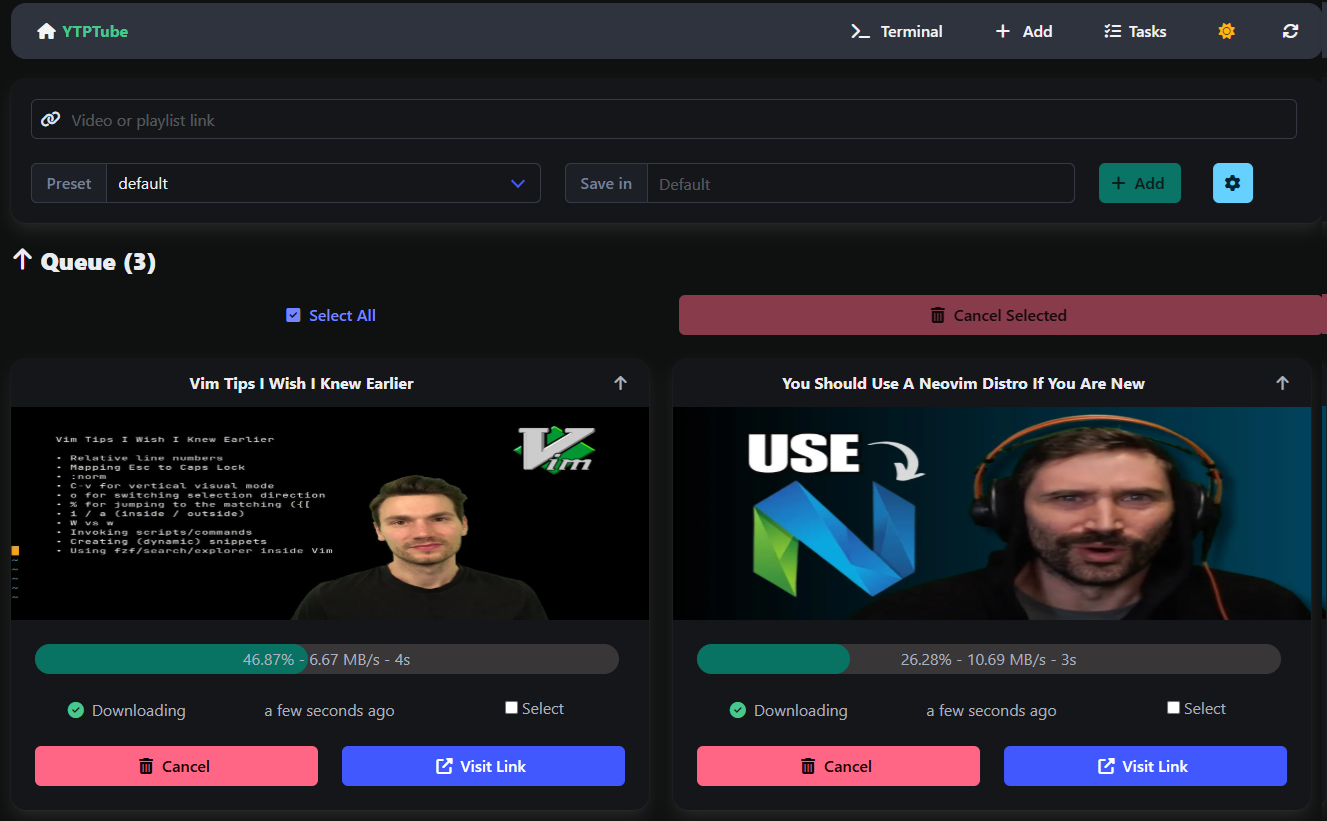
Task: Click the Neovim Distro video thumbnail
Action: pos(992,513)
